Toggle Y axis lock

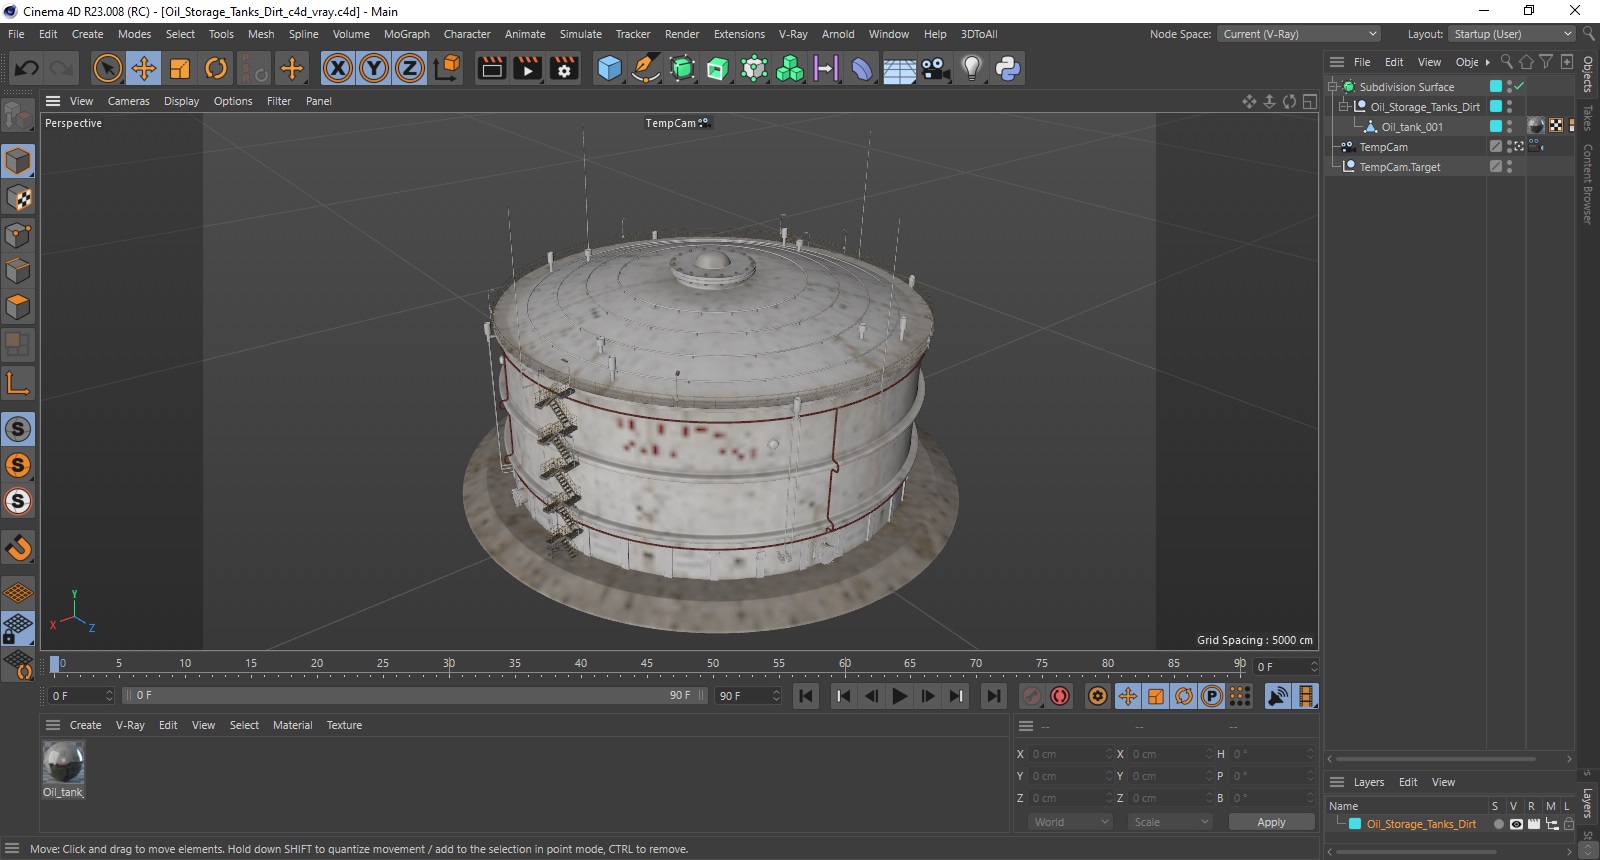click(x=374, y=68)
